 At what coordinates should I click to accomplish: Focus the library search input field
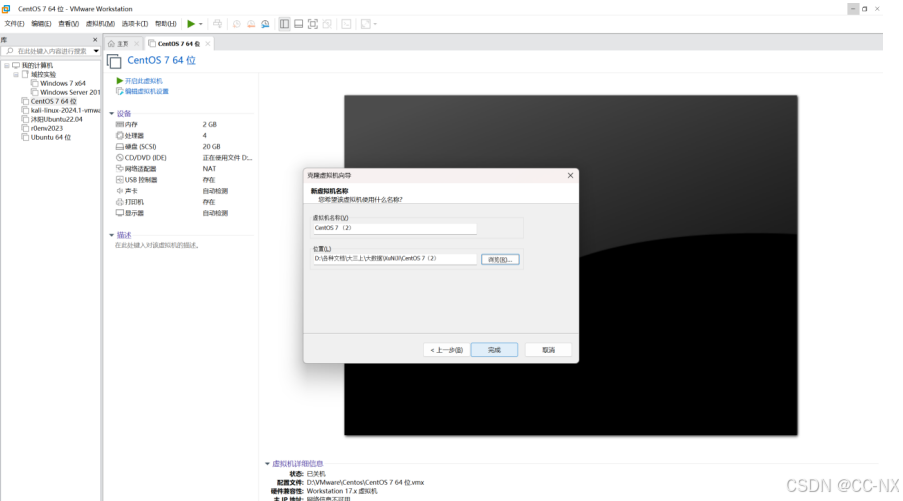pyautogui.click(x=47, y=51)
